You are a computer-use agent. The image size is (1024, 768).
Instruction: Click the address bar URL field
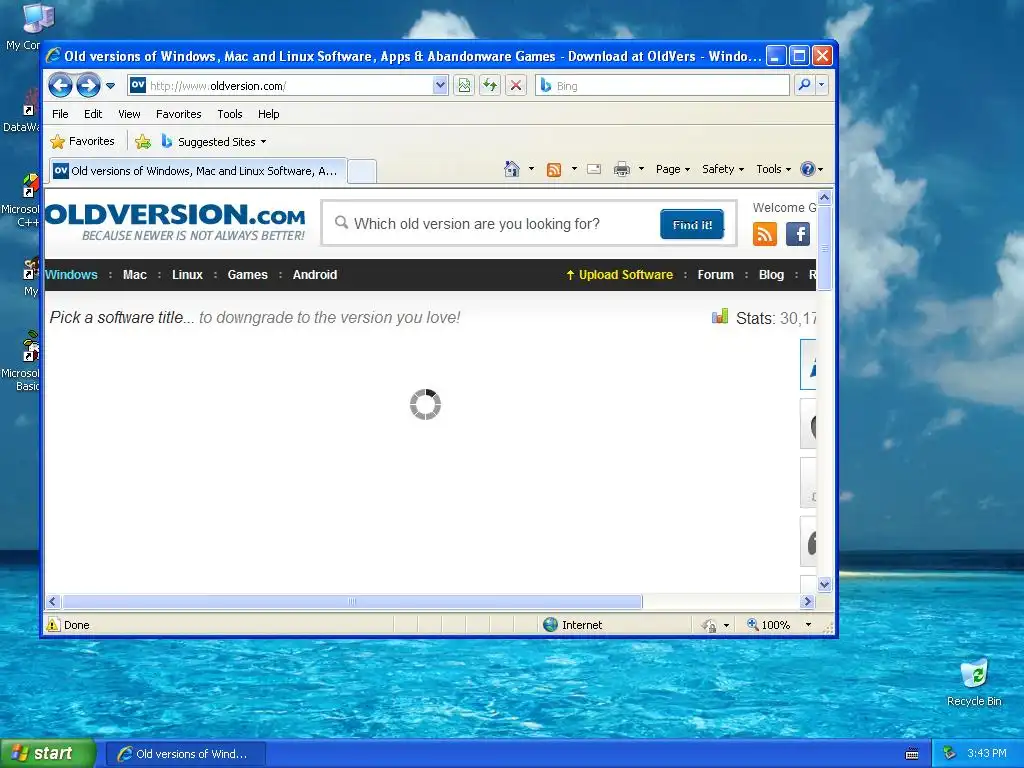click(x=281, y=86)
